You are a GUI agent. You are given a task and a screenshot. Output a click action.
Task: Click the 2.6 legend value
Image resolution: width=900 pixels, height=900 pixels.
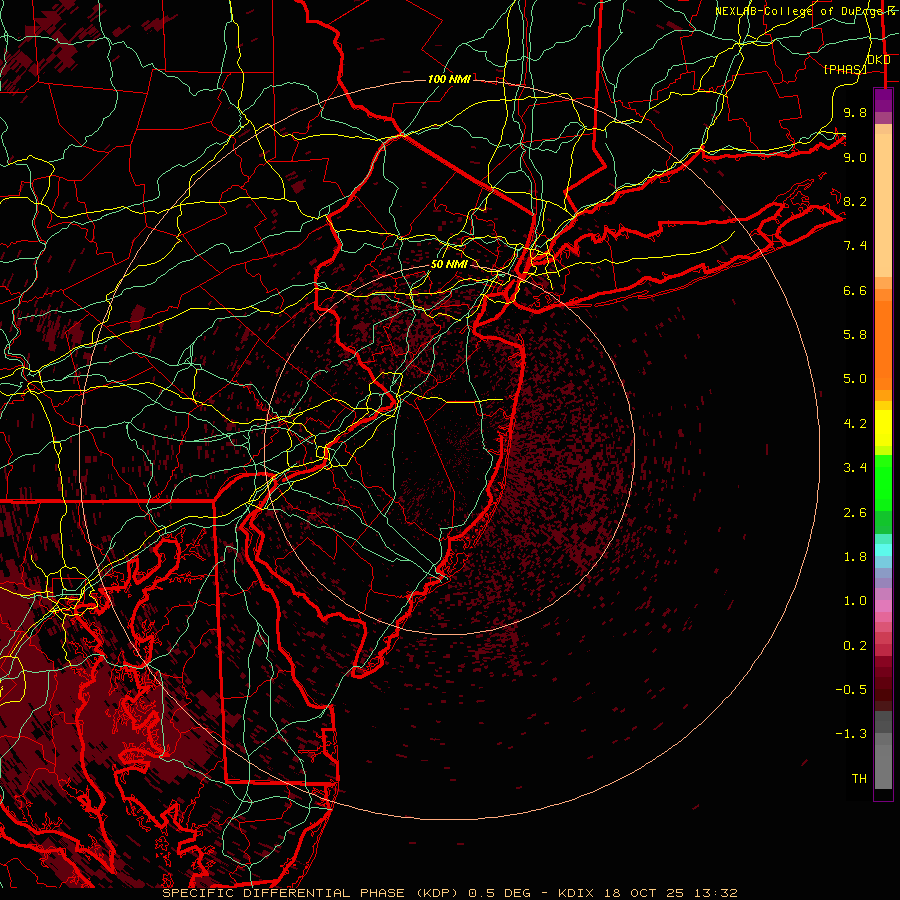click(x=855, y=513)
